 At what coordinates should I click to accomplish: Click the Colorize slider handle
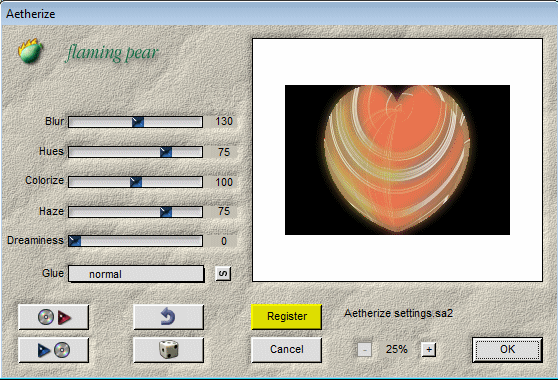click(136, 182)
